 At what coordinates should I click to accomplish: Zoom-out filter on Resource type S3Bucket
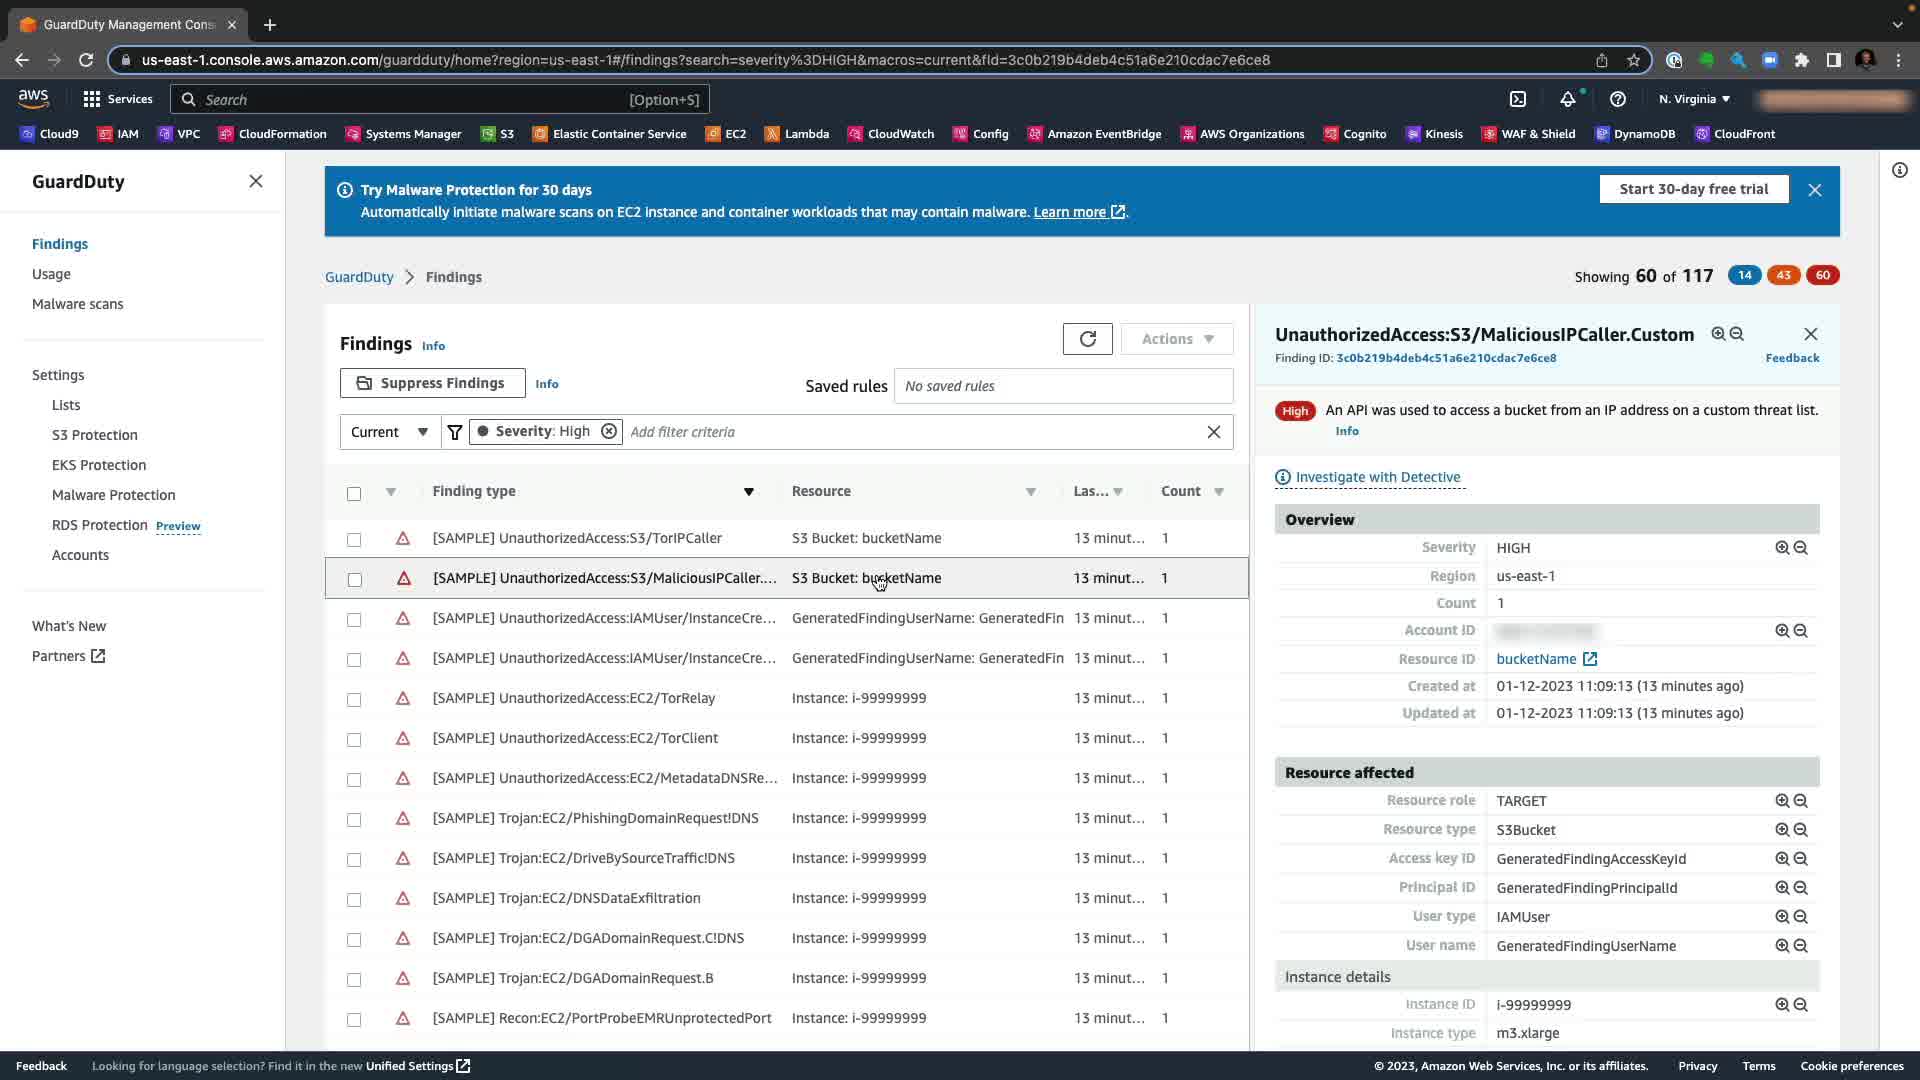tap(1800, 830)
